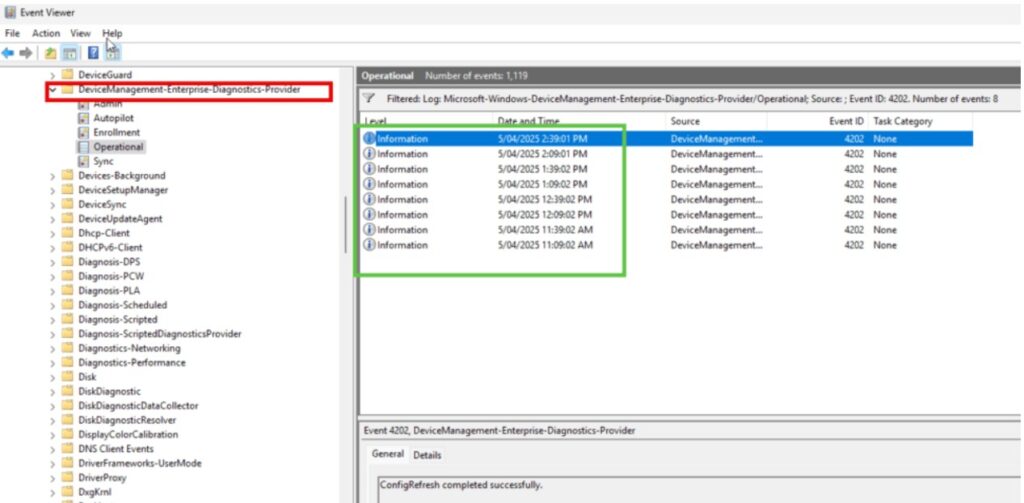Click the info icon on the 12:39:02 PM event
The height and width of the screenshot is (503, 1024).
(370, 199)
